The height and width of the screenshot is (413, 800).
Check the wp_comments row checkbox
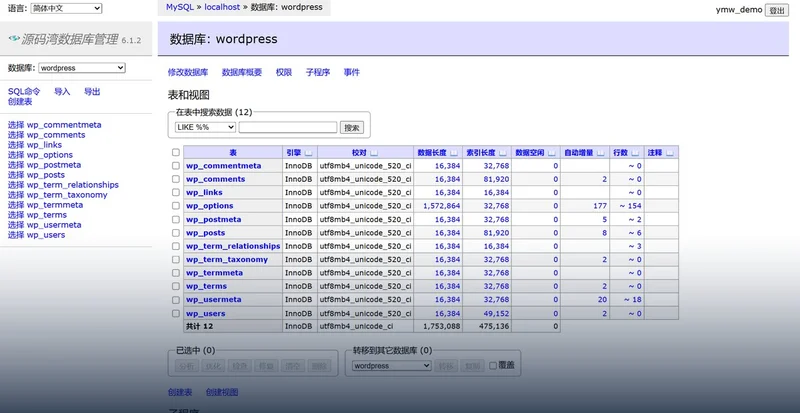(x=176, y=179)
